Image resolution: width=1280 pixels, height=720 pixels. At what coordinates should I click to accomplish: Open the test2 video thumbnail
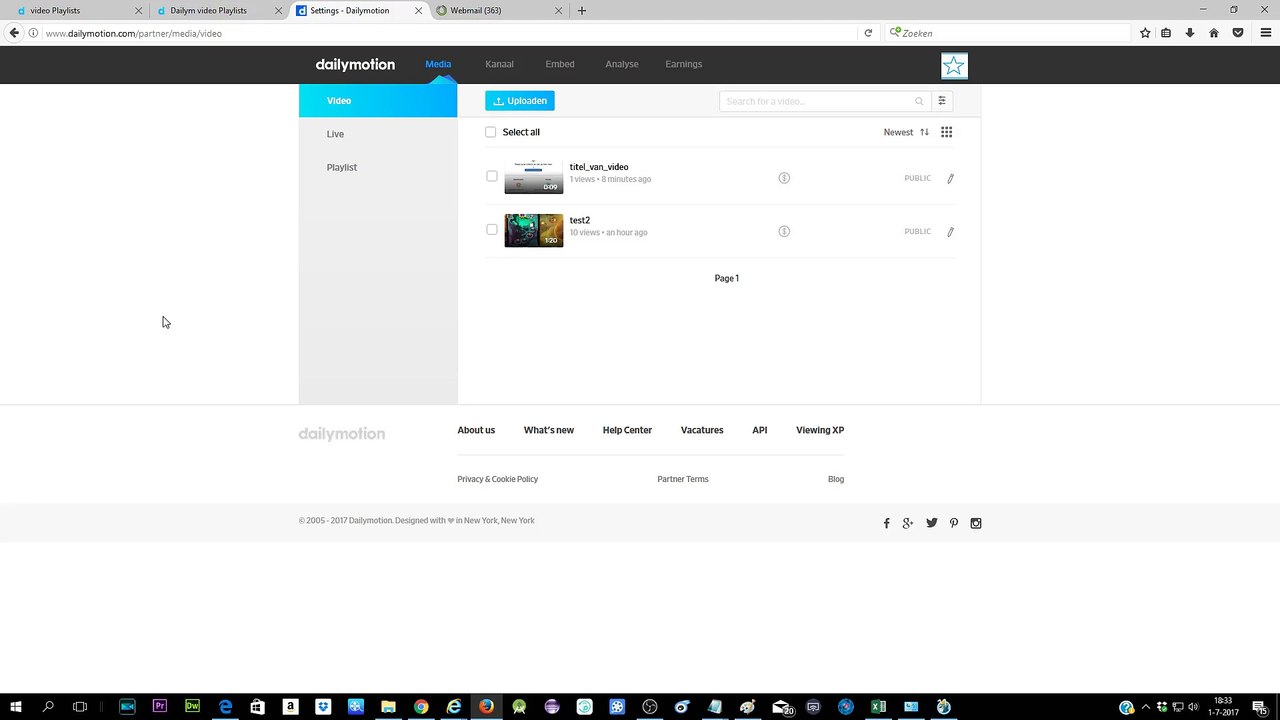click(533, 230)
